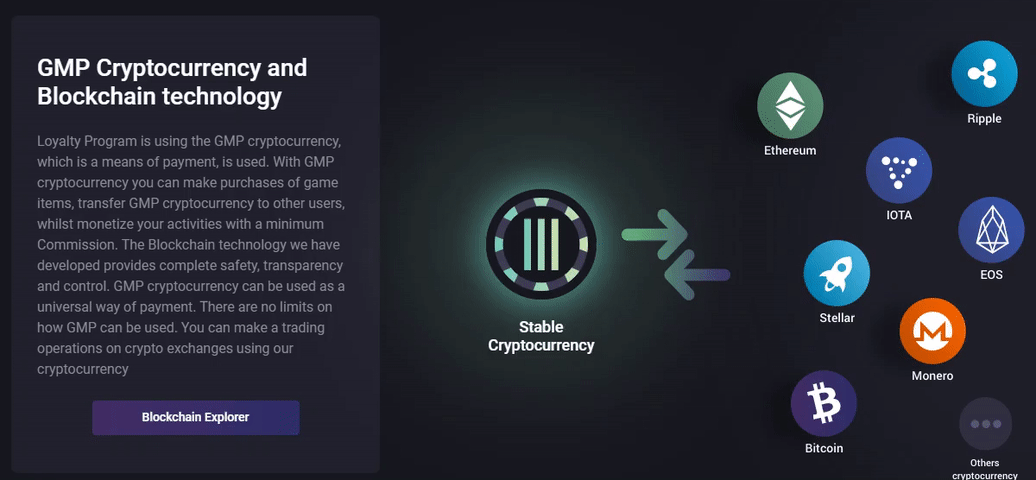Select the Ripple coin icon
The width and height of the screenshot is (1036, 480).
[984, 73]
